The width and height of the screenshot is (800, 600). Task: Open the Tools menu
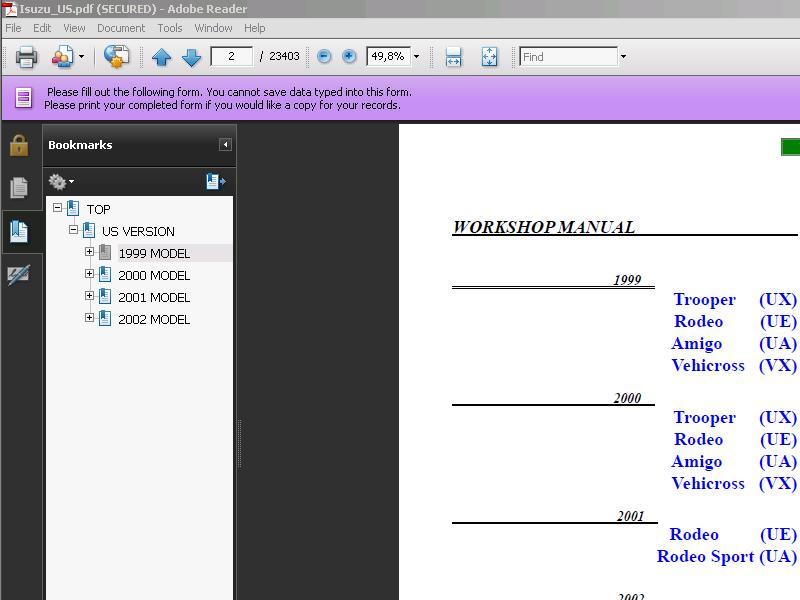tap(170, 28)
